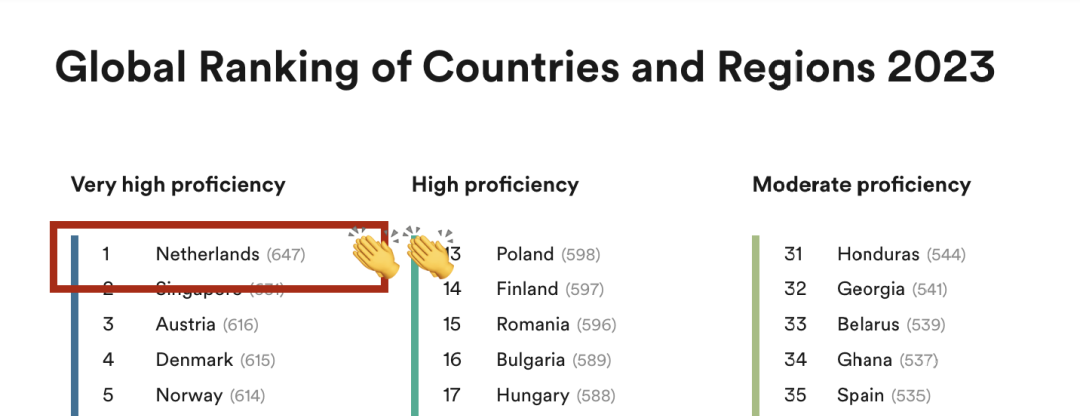Screen dimensions: 1080x416
Task: Click the Bulgaria (589) entry
Action: 554,360
